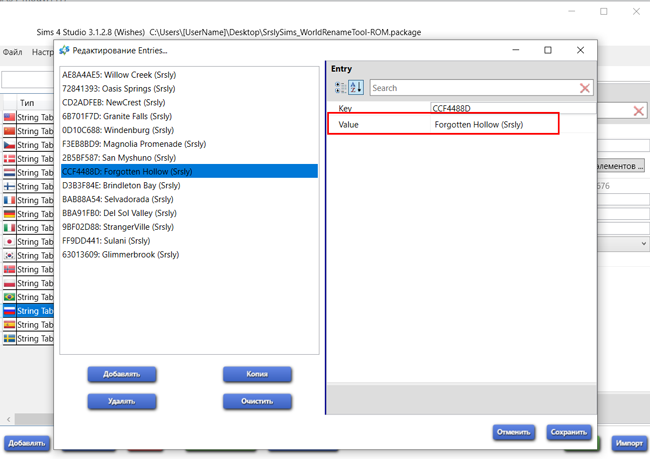Clear the Entry search with red X
The width and height of the screenshot is (650, 459).
pyautogui.click(x=585, y=88)
